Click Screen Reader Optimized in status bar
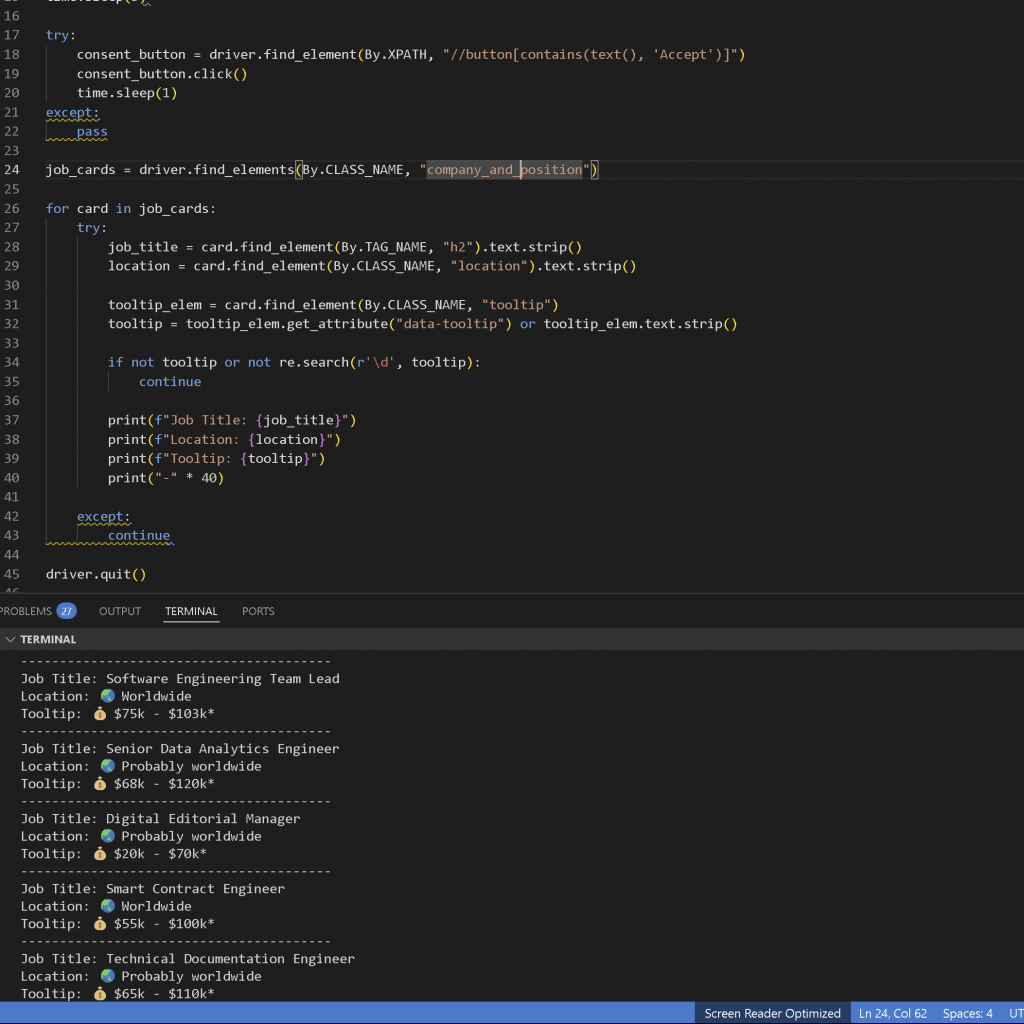The image size is (1024, 1024). pyautogui.click(x=772, y=1013)
